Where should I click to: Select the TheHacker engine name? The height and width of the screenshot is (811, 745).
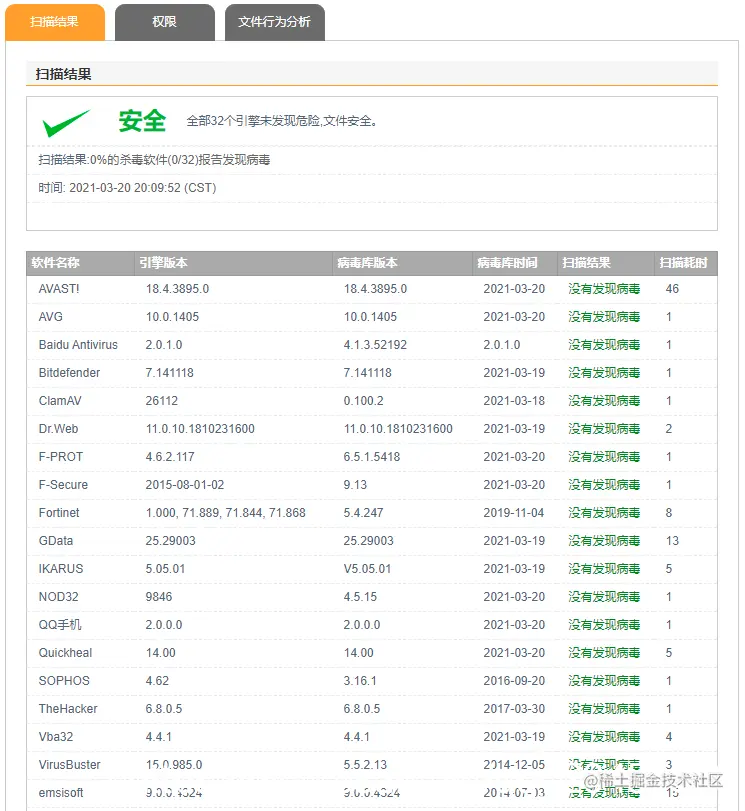[x=68, y=709]
